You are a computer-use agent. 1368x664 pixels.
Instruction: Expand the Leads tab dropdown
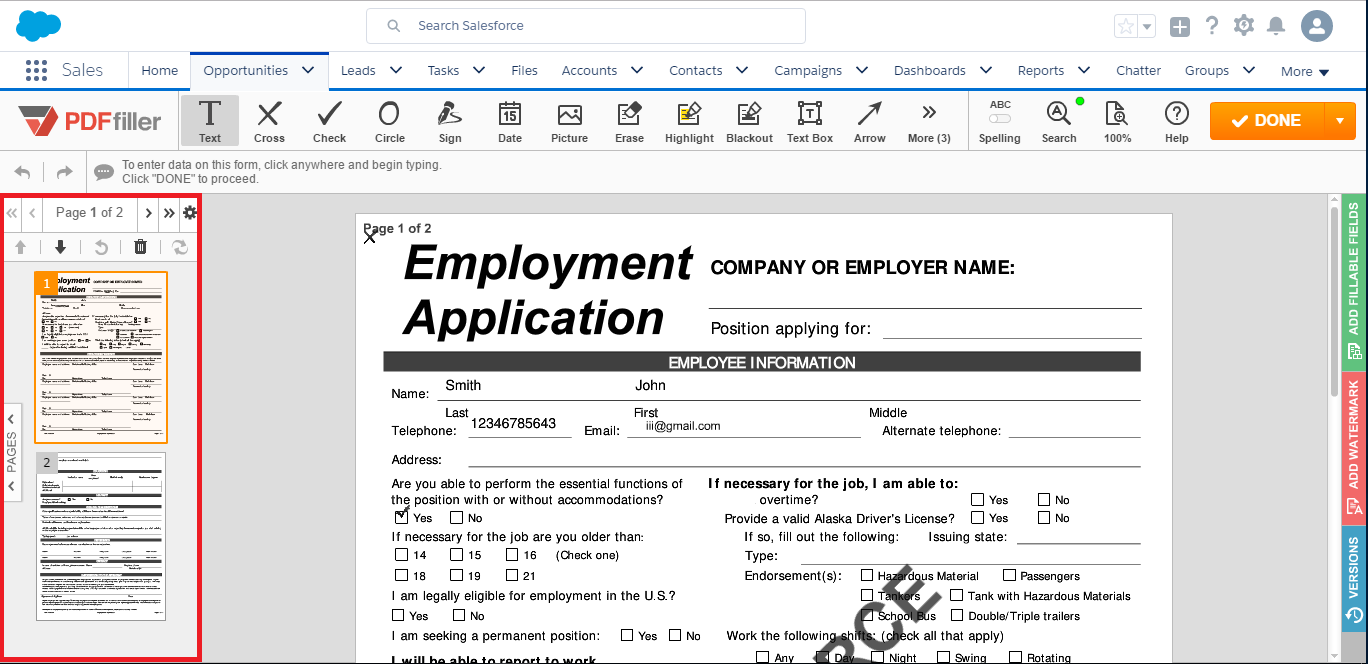[x=396, y=70]
